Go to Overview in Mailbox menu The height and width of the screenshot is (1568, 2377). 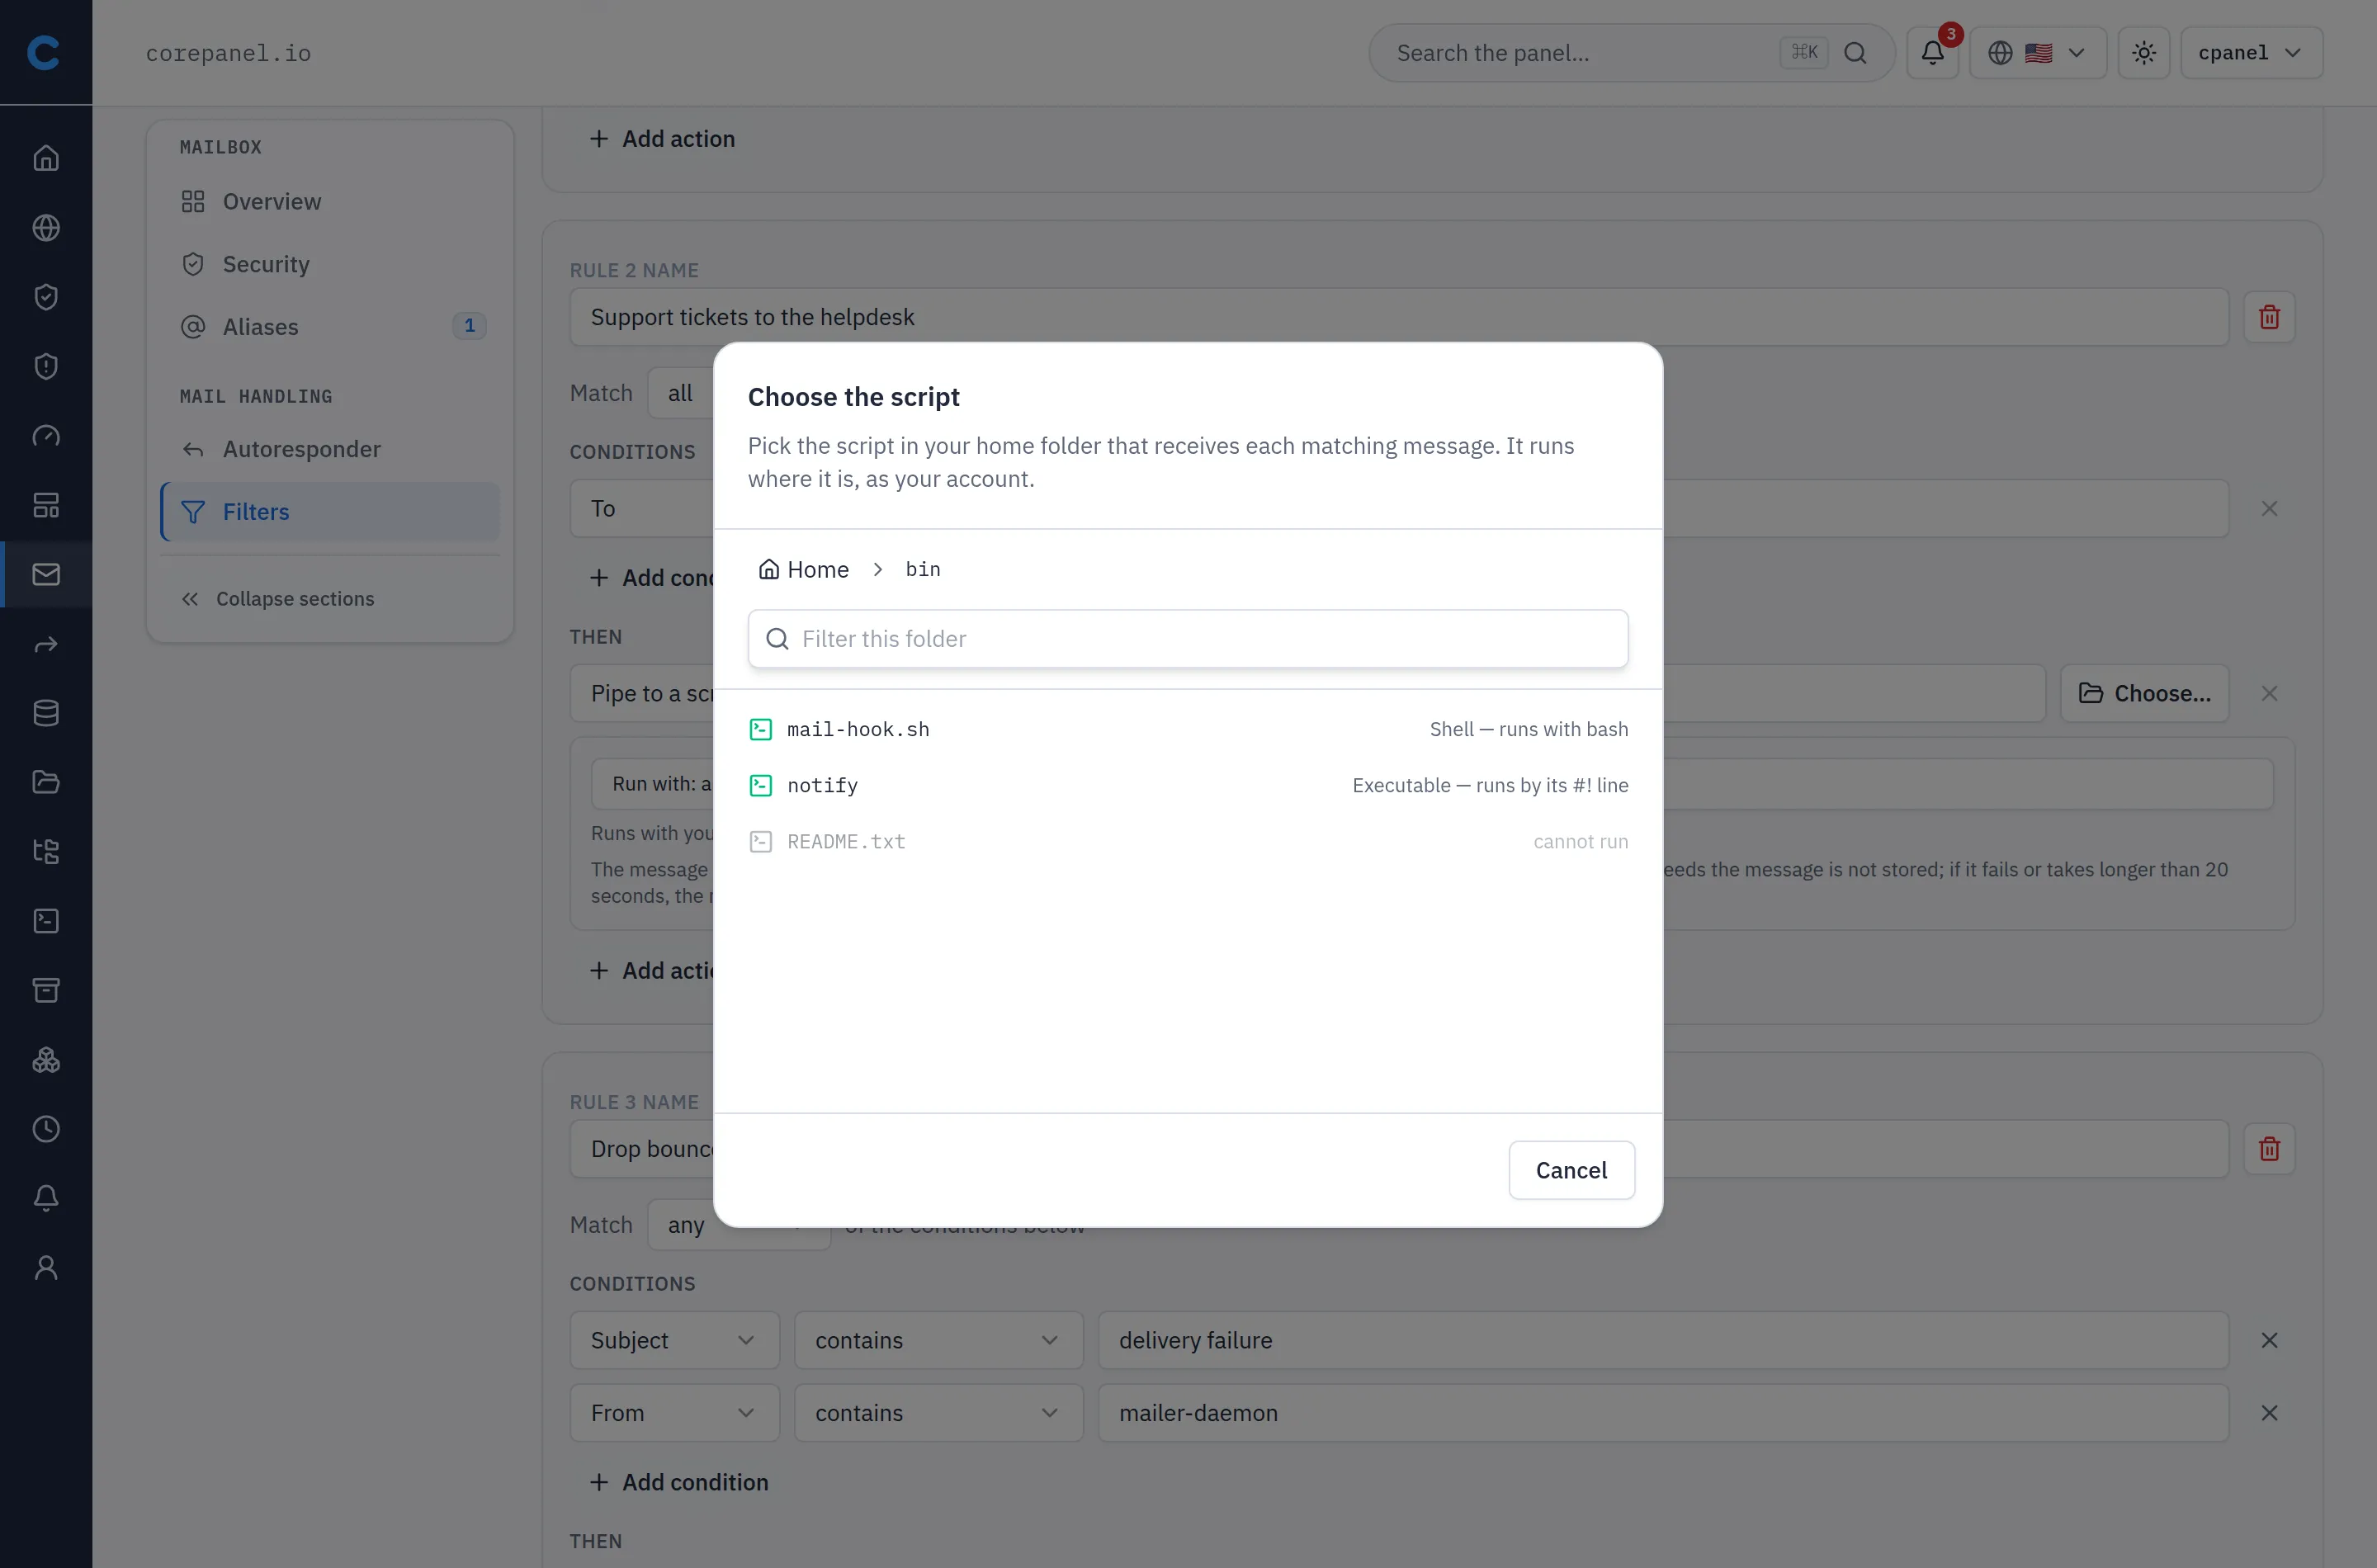coord(330,202)
